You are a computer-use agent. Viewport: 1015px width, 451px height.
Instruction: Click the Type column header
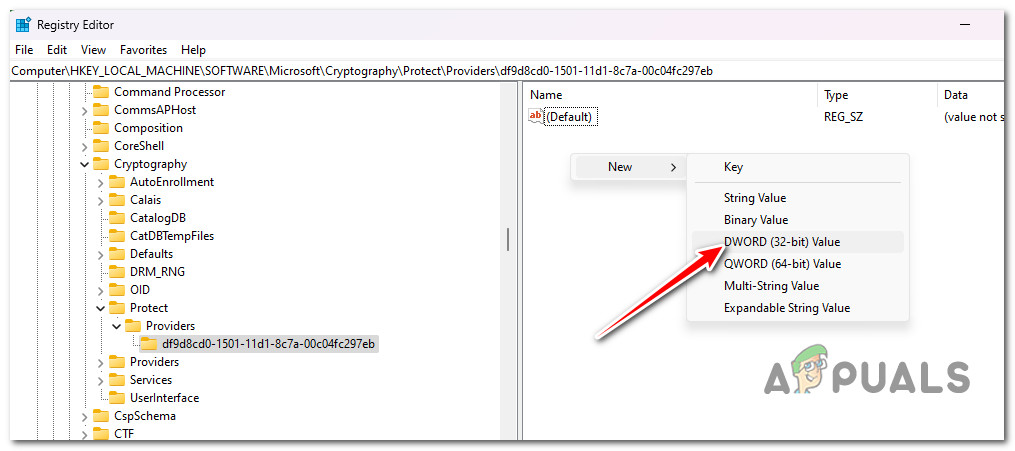coord(877,95)
